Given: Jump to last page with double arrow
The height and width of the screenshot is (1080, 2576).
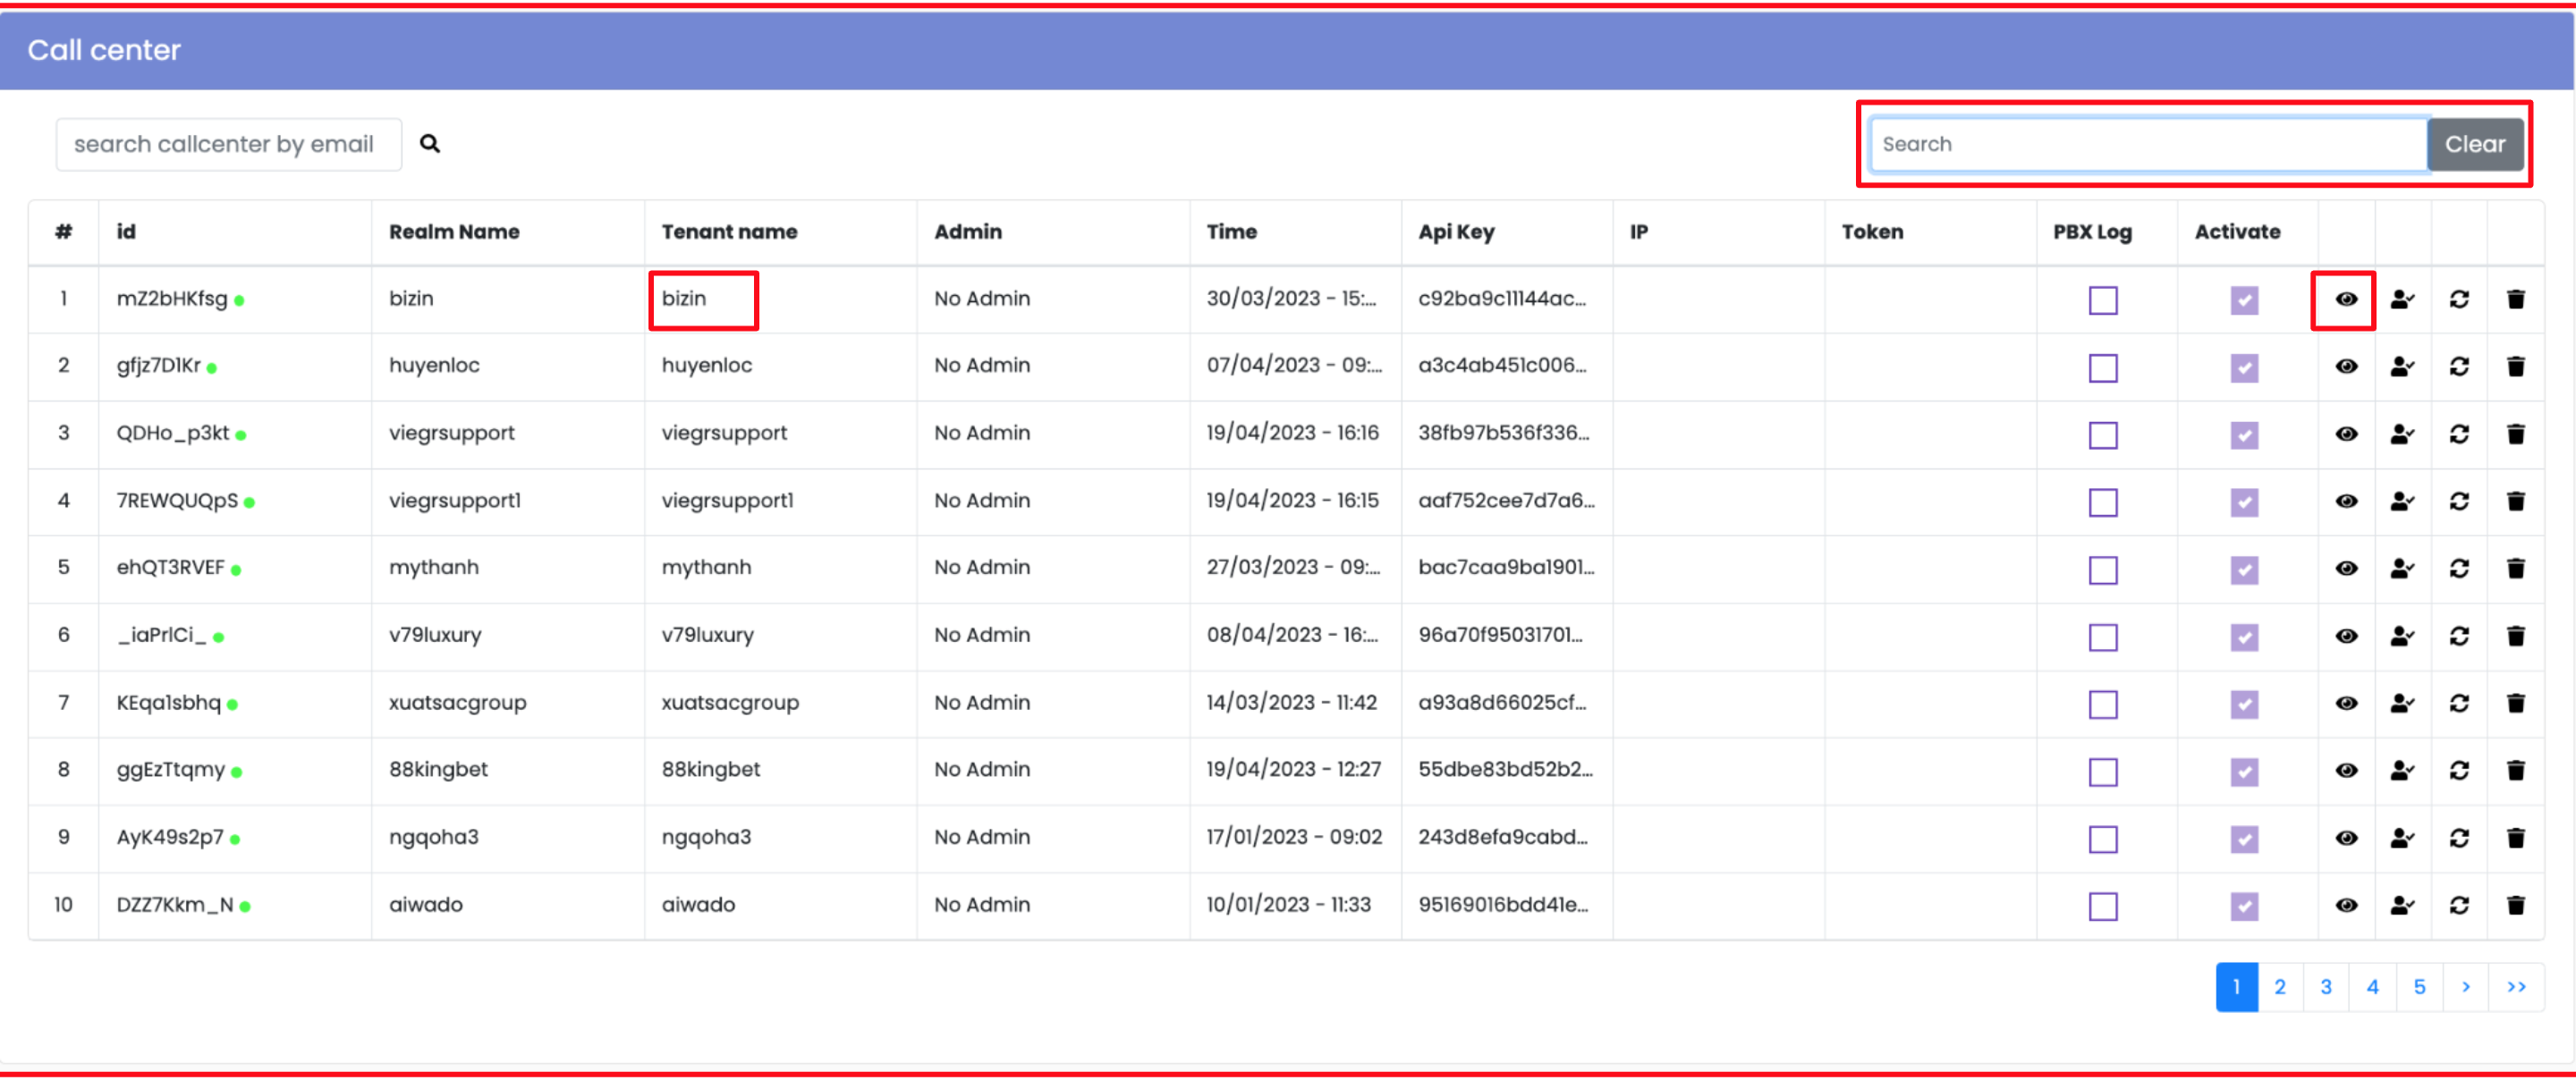Looking at the screenshot, I should pos(2515,987).
